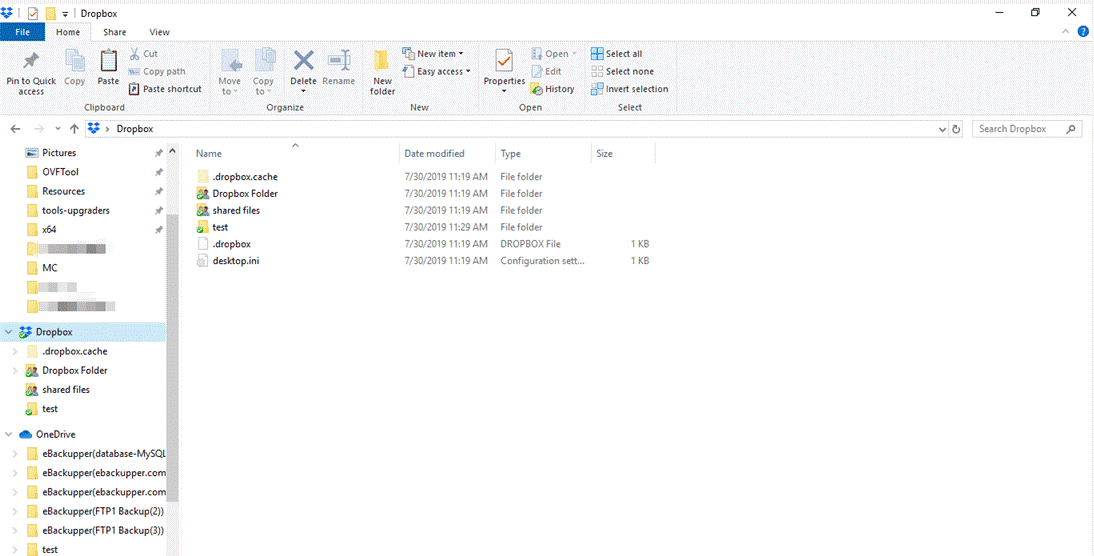
Task: Click Select all
Action: (x=616, y=54)
